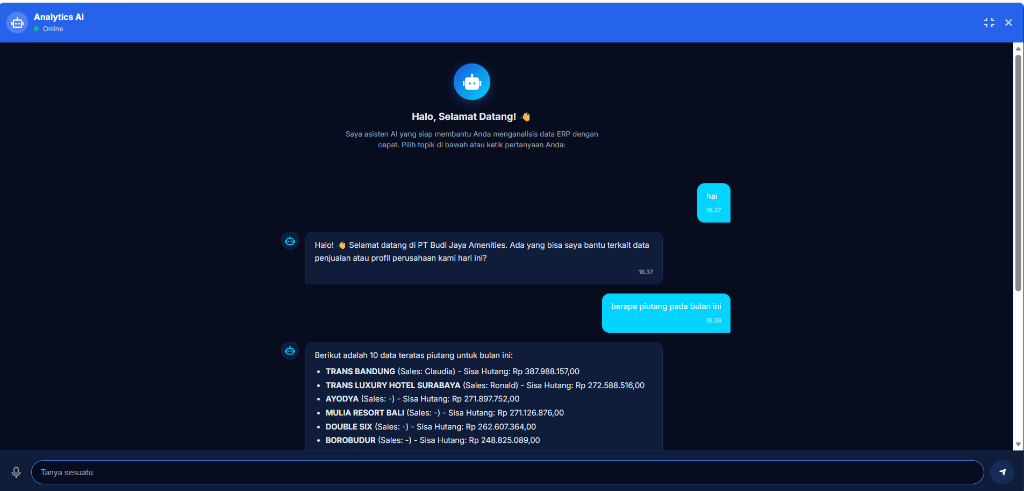Click the large robot icon above welcome text

472,82
